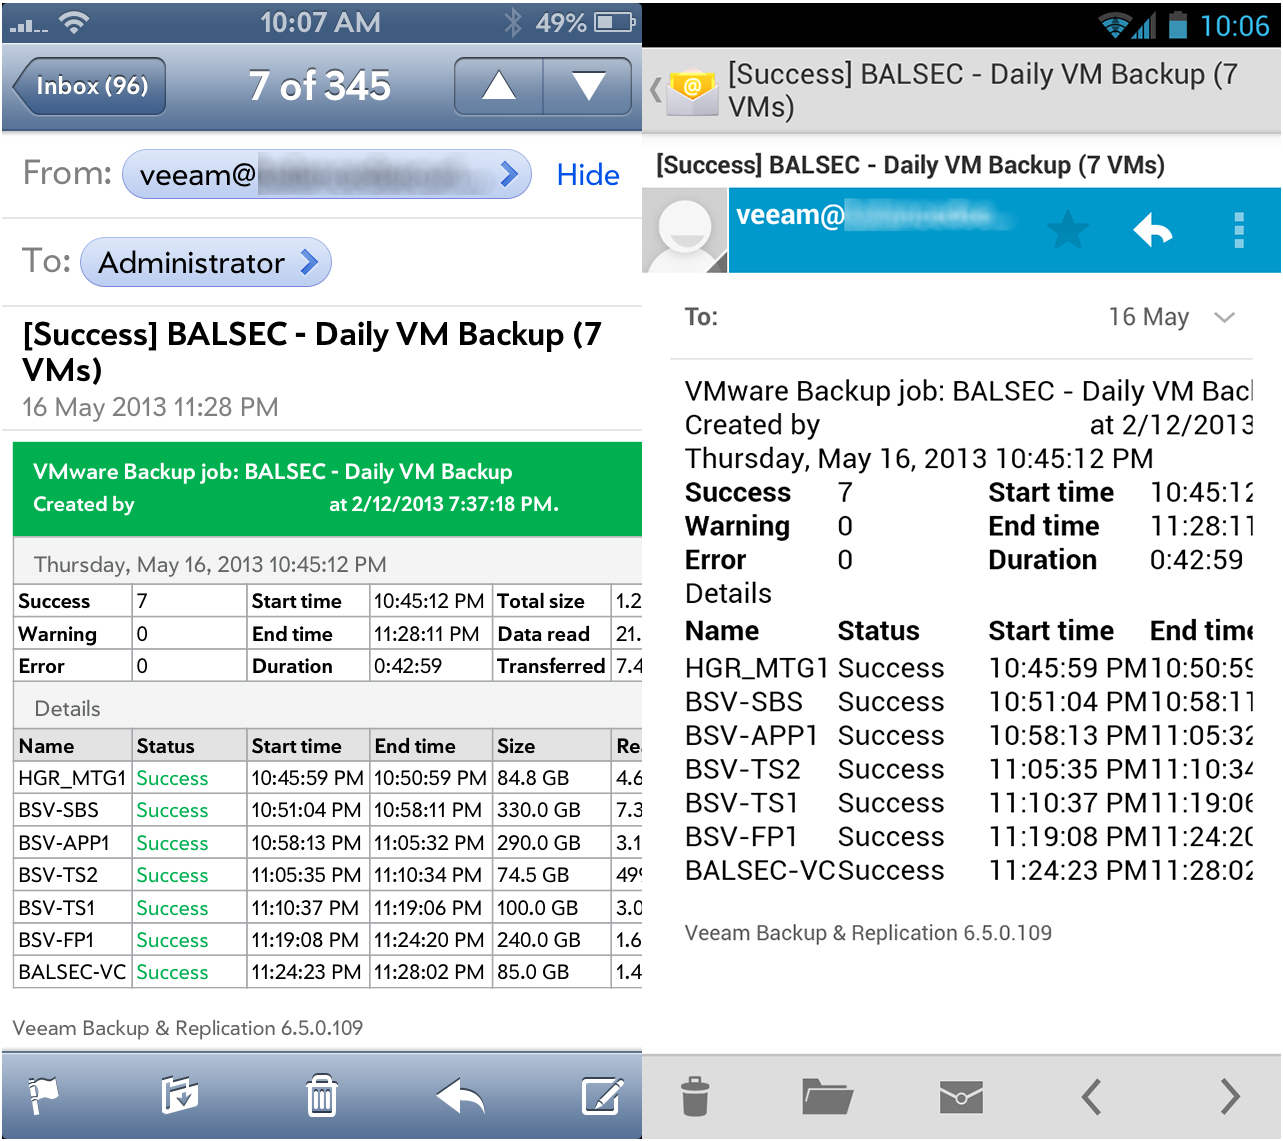
Task: Star the email in Android mail
Action: 1068,231
